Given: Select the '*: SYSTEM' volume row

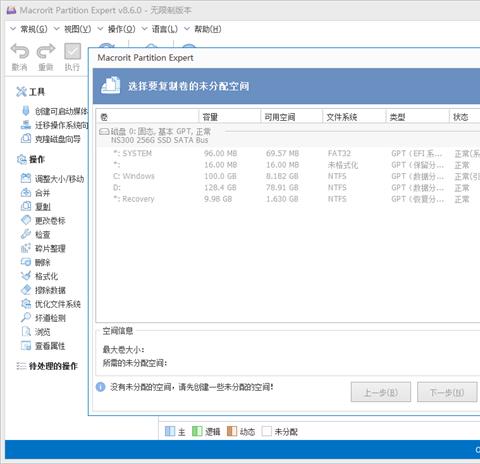Looking at the screenshot, I should (x=288, y=153).
